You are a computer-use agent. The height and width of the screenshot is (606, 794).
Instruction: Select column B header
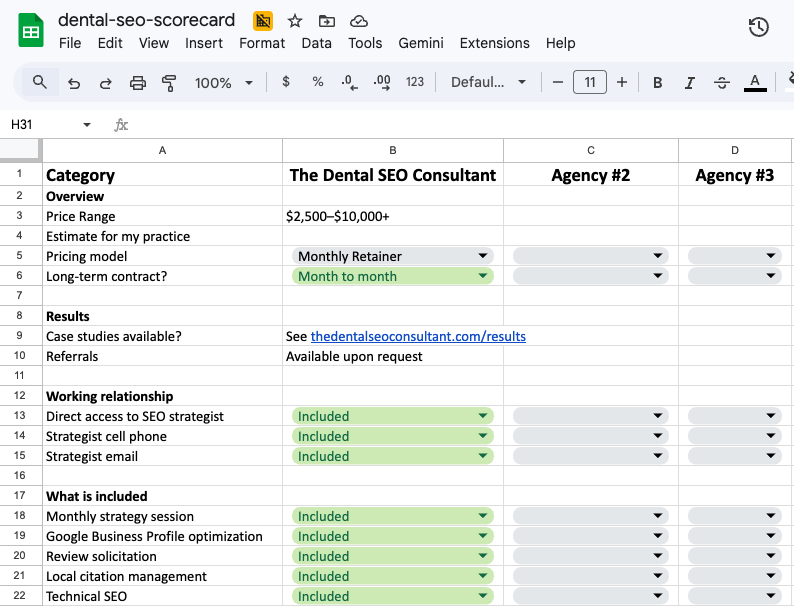pos(392,150)
